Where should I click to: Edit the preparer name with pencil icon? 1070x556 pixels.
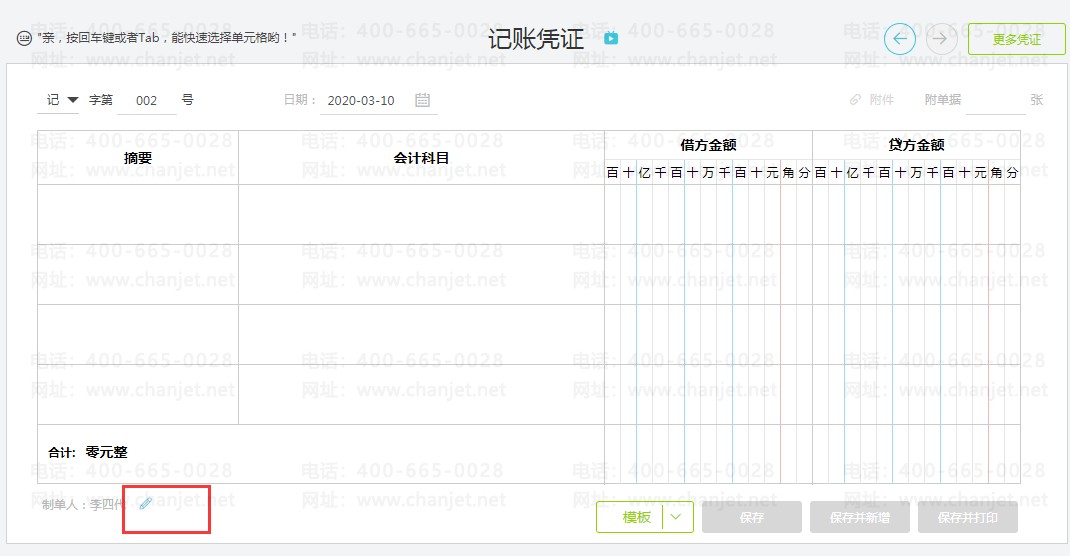tap(145, 504)
